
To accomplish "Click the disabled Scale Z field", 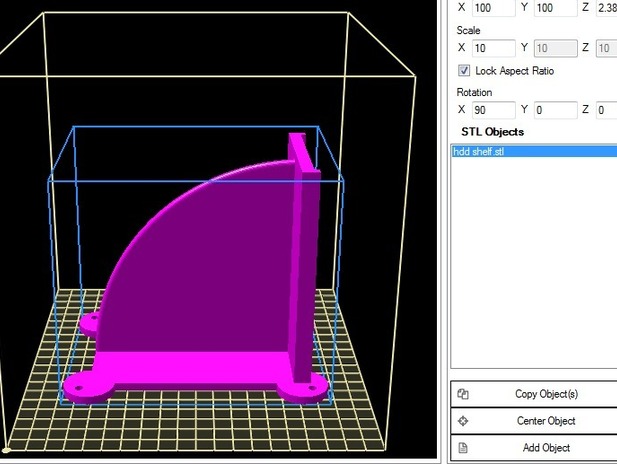I will click(606, 48).
